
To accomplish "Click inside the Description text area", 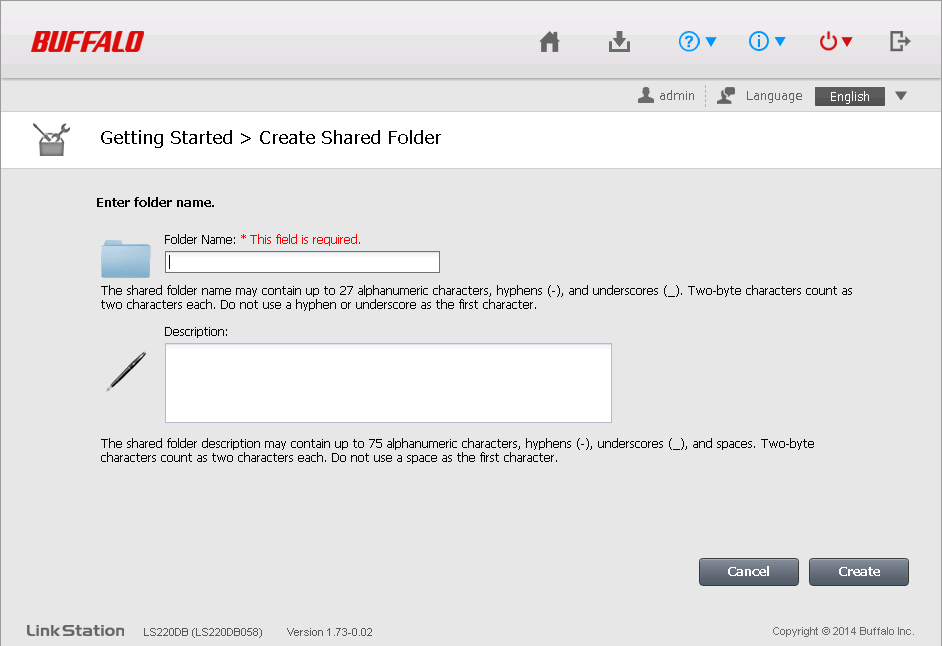I will click(388, 383).
